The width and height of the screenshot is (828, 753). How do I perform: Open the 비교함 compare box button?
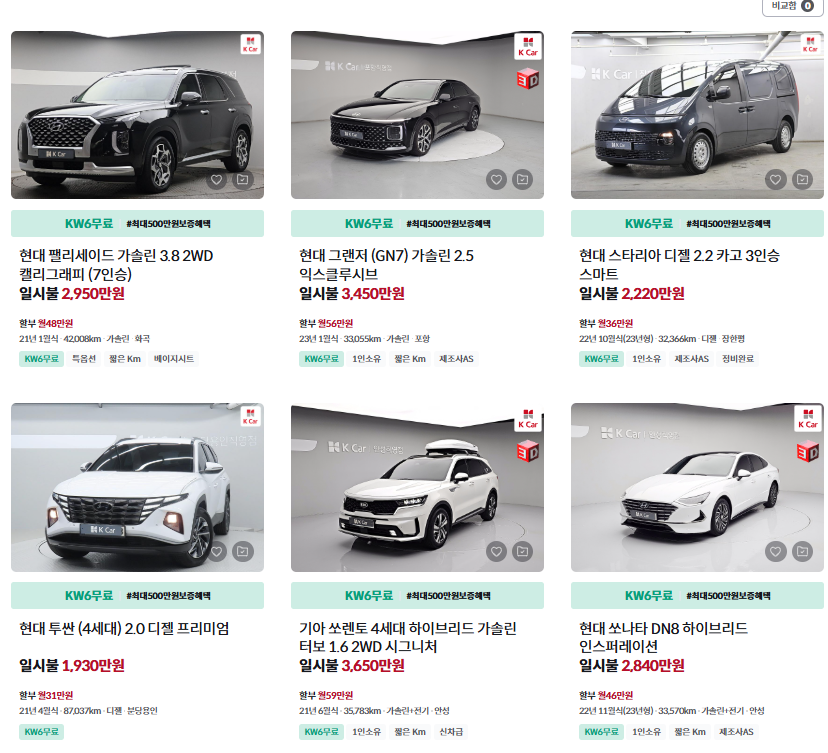[x=792, y=6]
